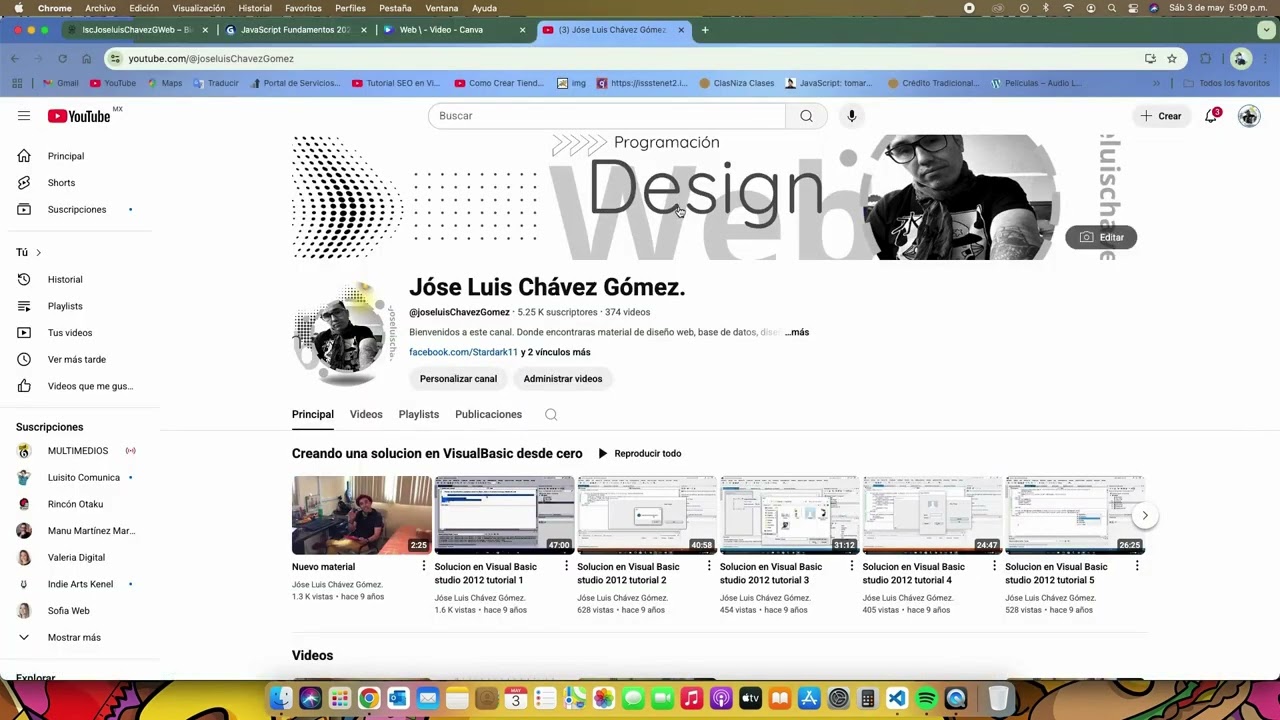Open the Maps bookmark

click(164, 84)
